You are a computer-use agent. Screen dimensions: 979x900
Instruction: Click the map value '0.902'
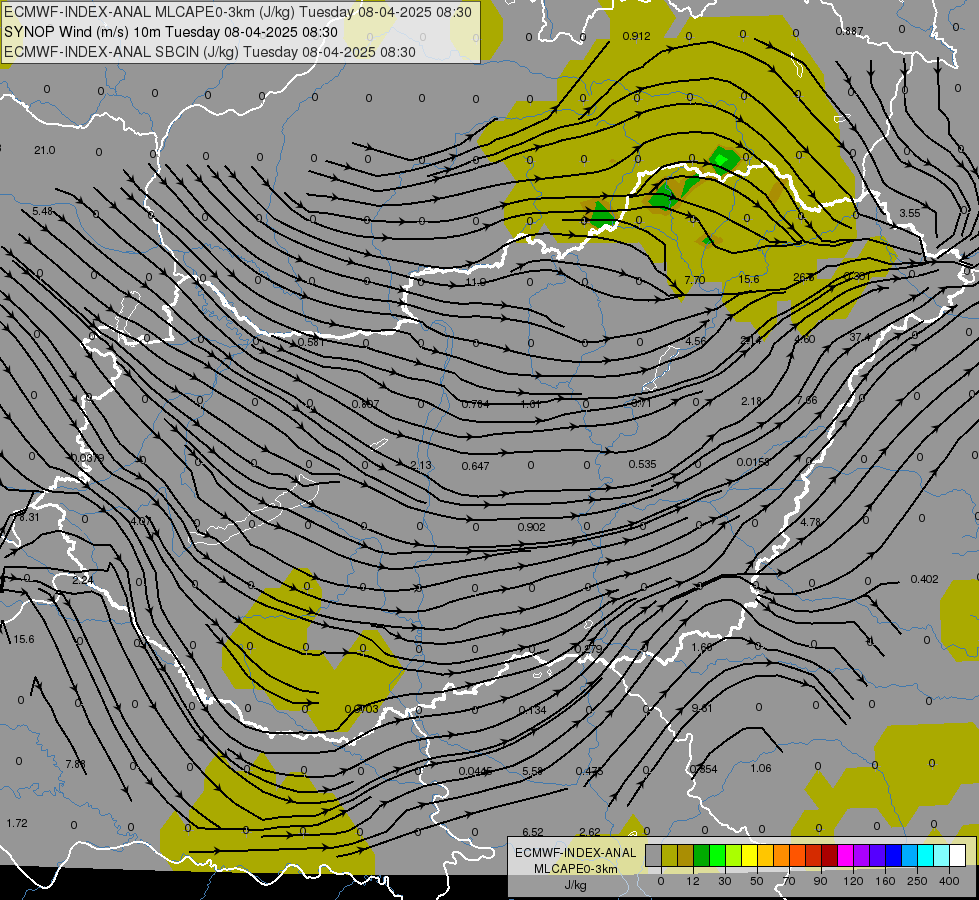pyautogui.click(x=531, y=527)
